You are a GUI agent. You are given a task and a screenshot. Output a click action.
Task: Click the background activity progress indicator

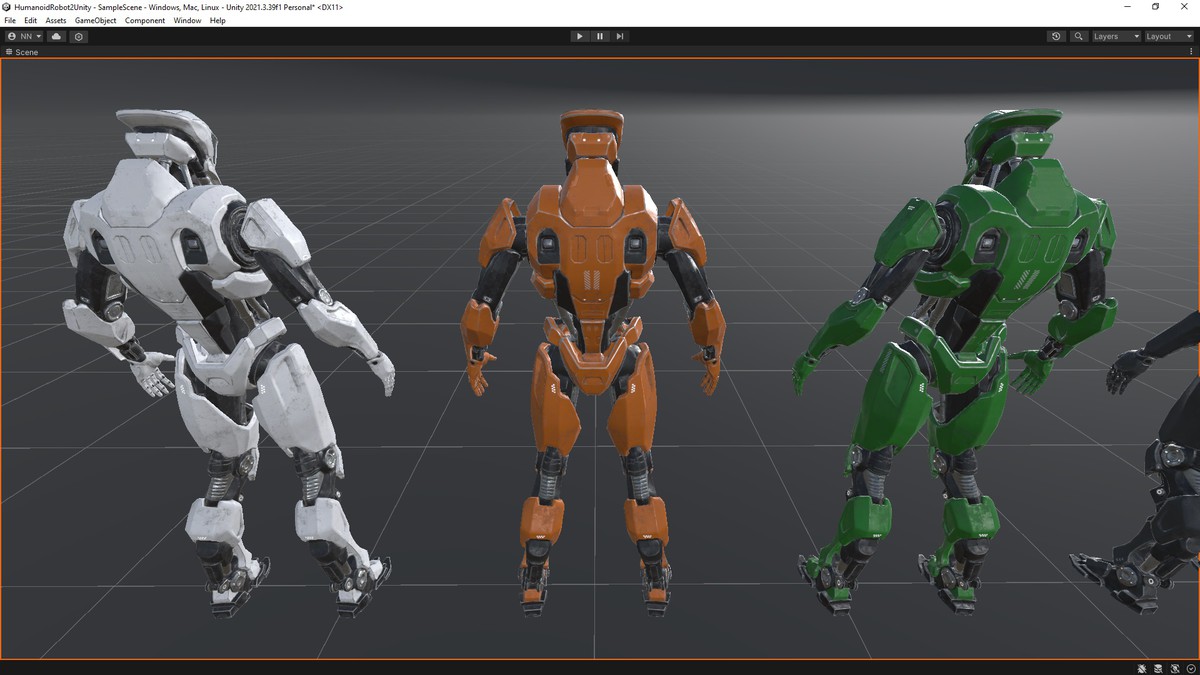point(1191,668)
